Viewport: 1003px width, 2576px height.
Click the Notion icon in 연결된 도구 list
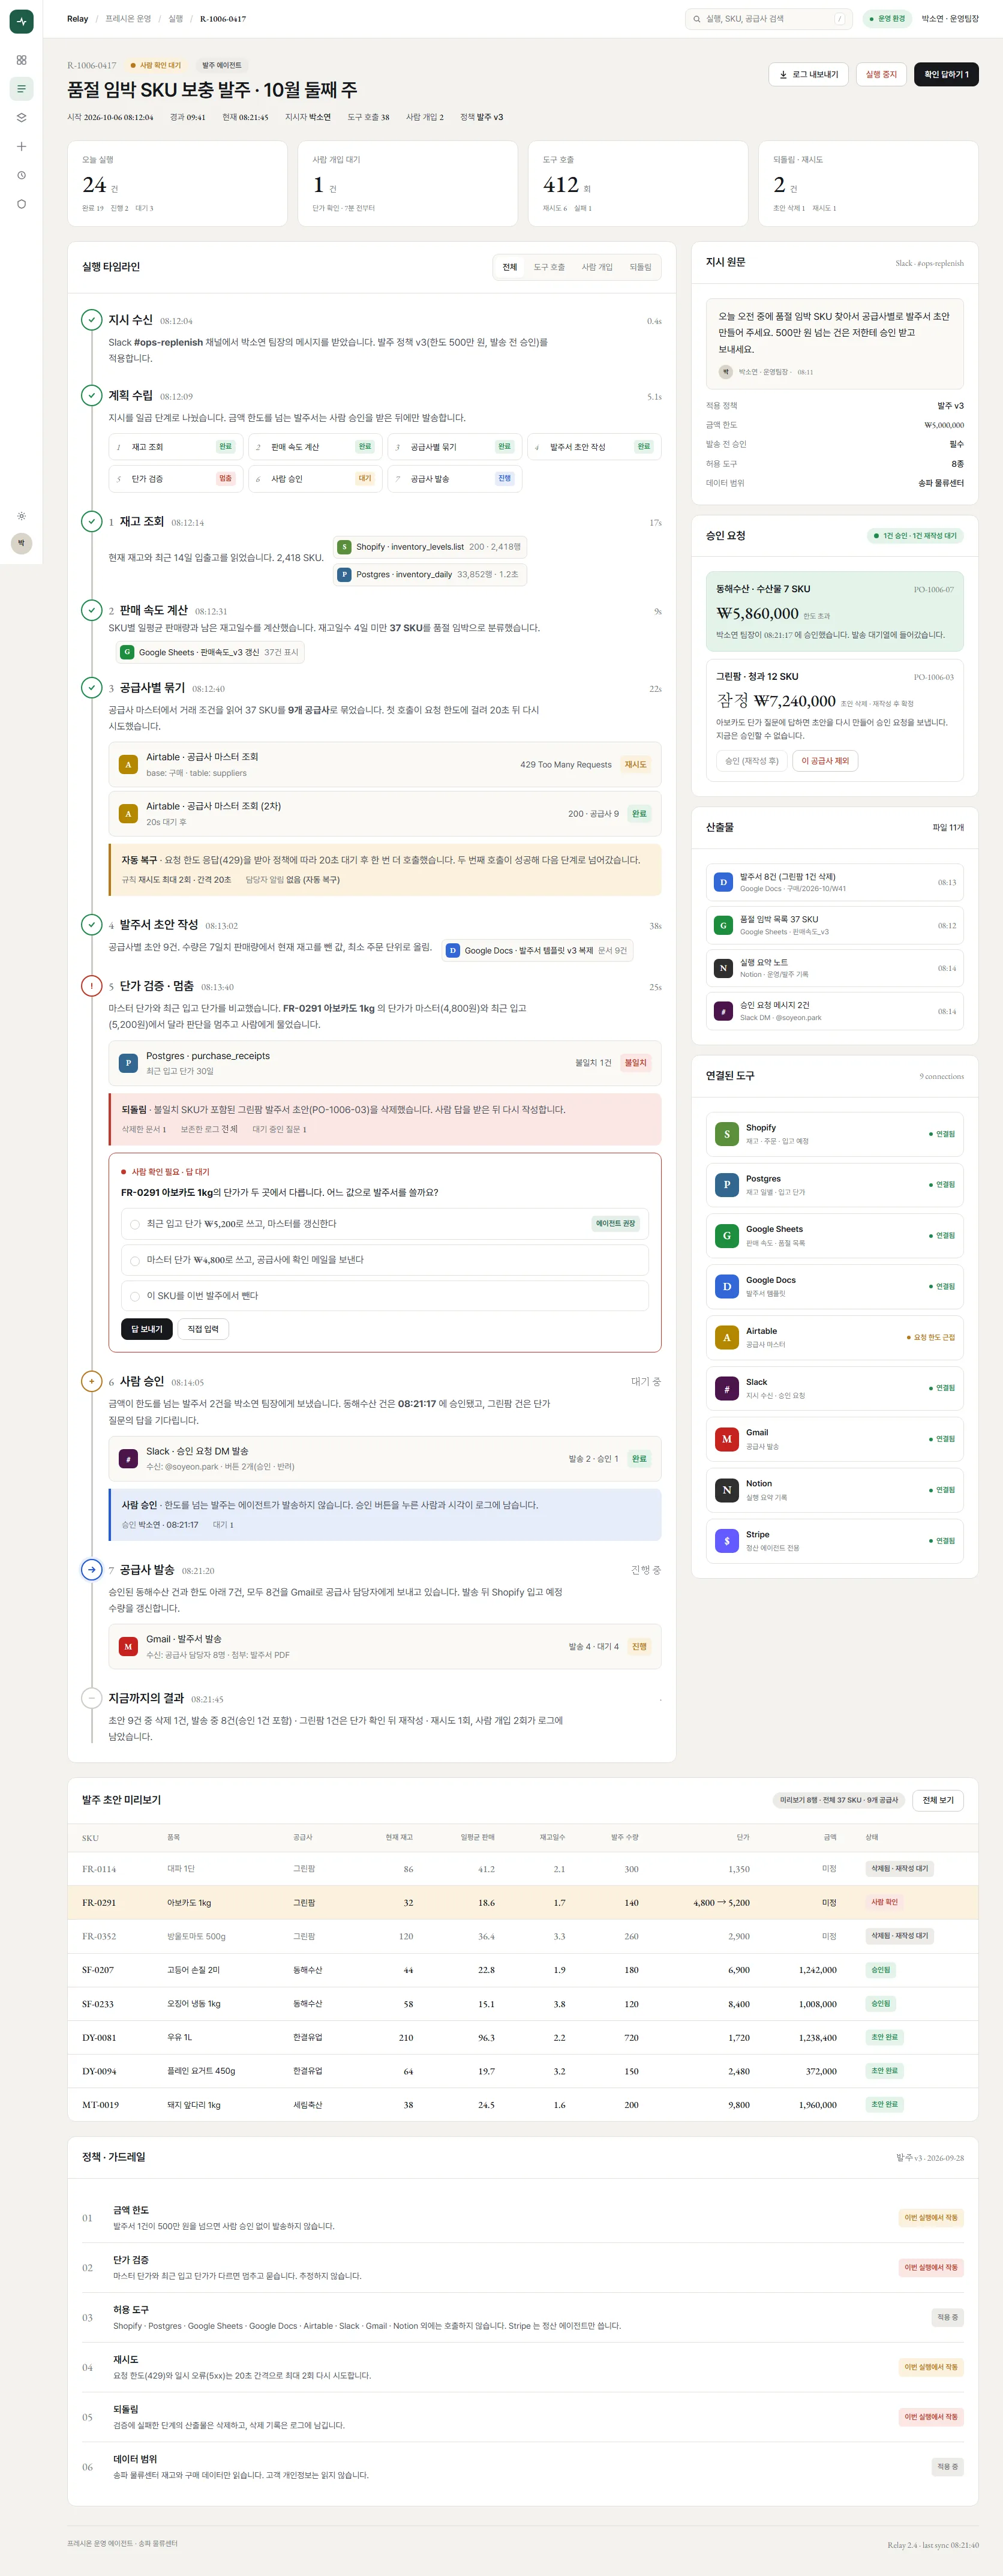pyautogui.click(x=726, y=1490)
